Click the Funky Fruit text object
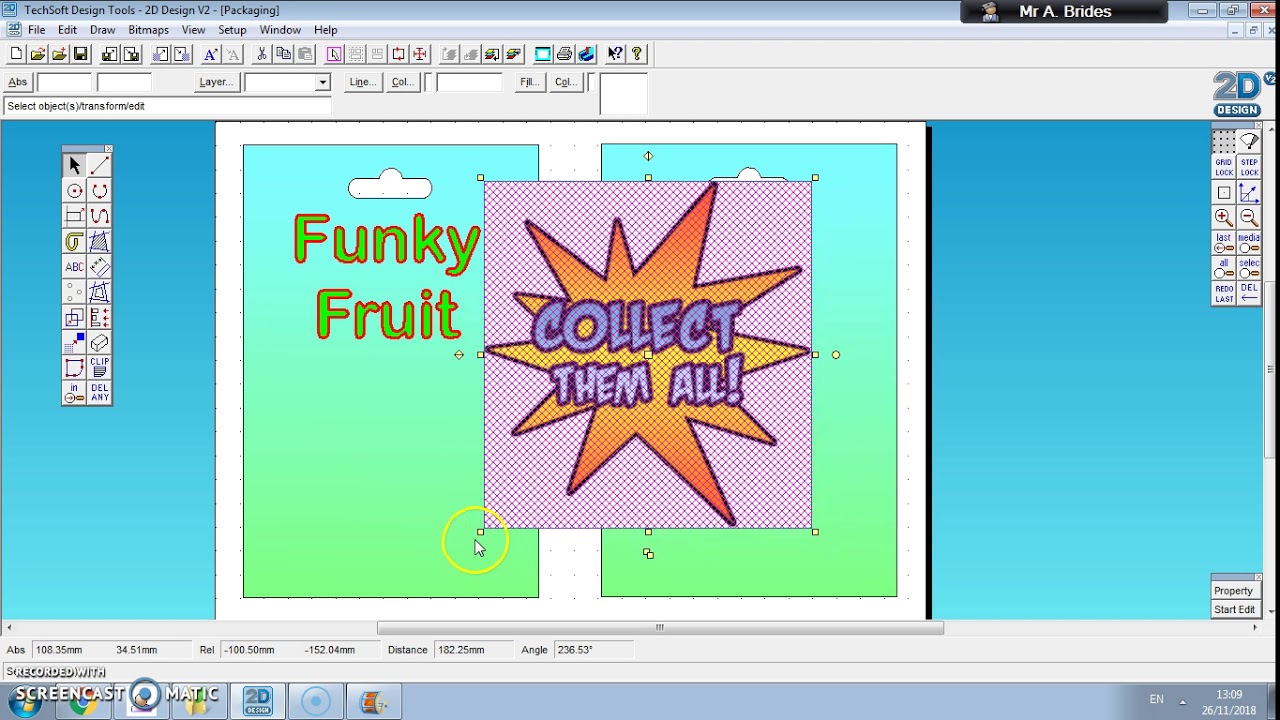Screen dimensions: 1280x720 pyautogui.click(x=388, y=276)
